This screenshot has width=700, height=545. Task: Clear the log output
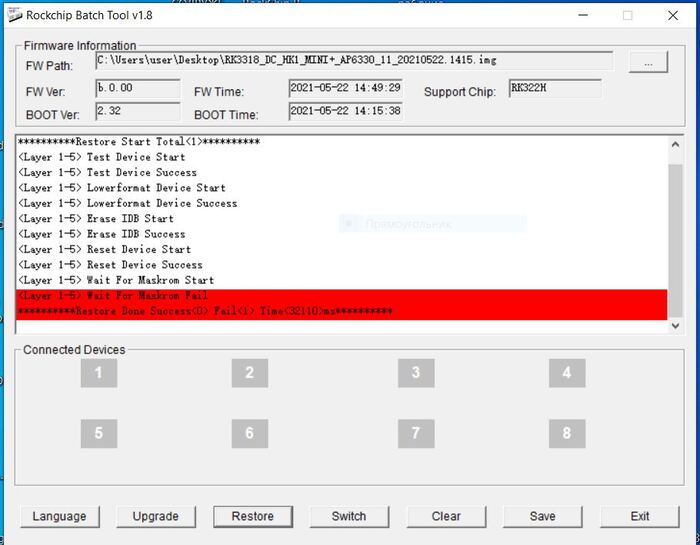coord(446,516)
